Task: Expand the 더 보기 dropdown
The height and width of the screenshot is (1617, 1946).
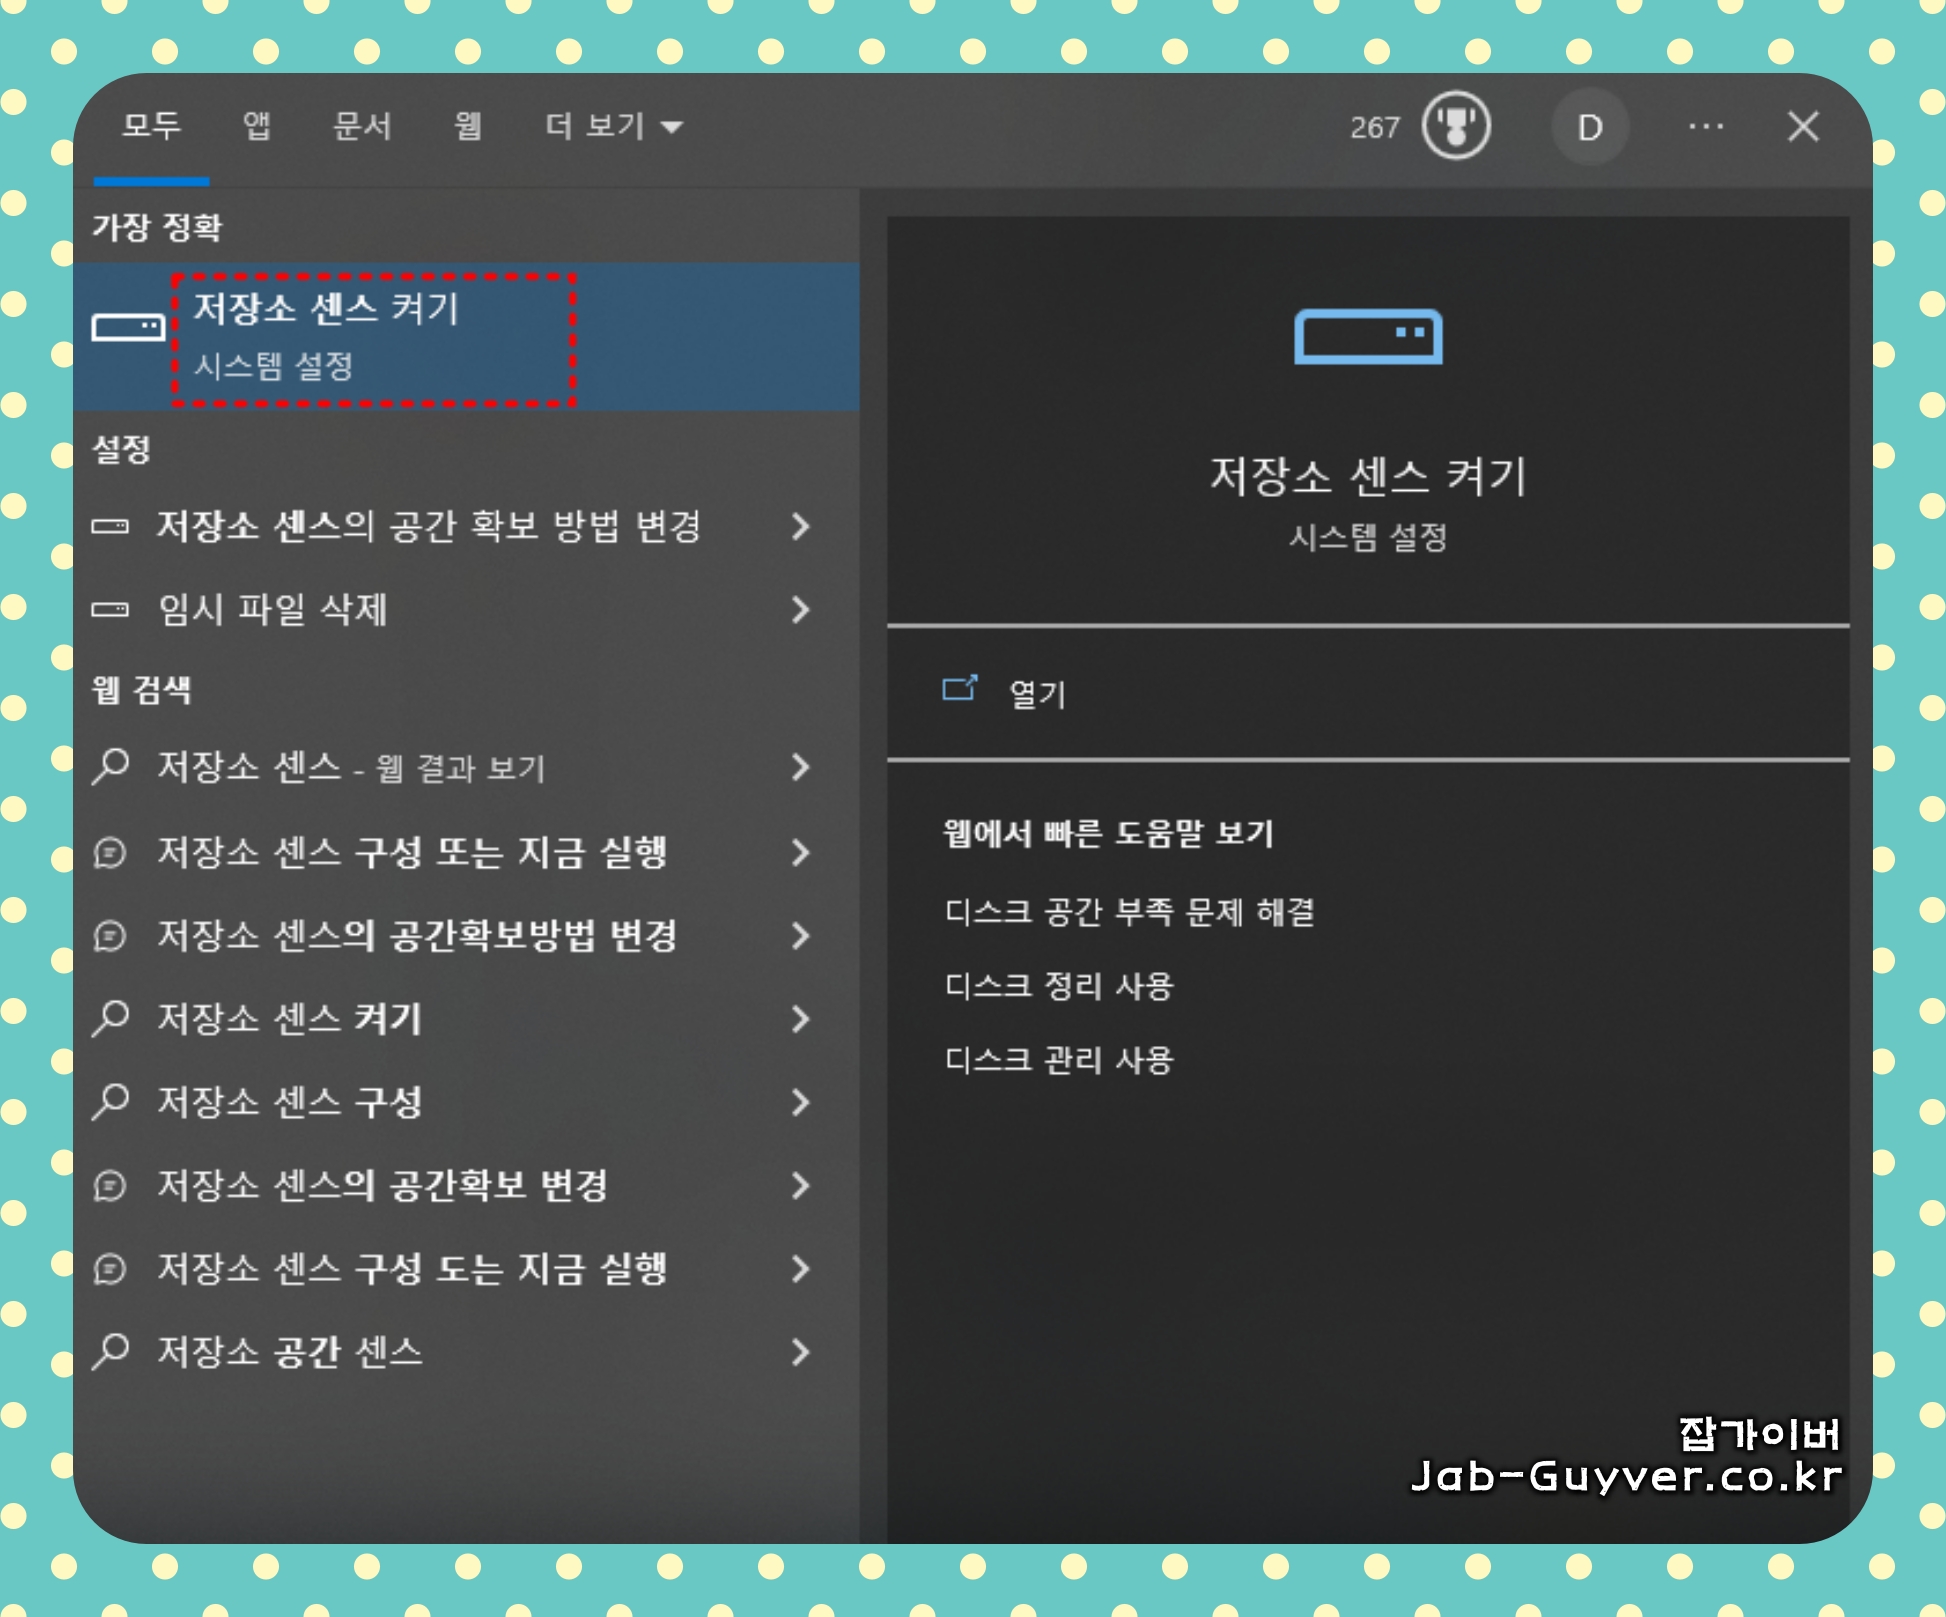Action: coord(612,127)
